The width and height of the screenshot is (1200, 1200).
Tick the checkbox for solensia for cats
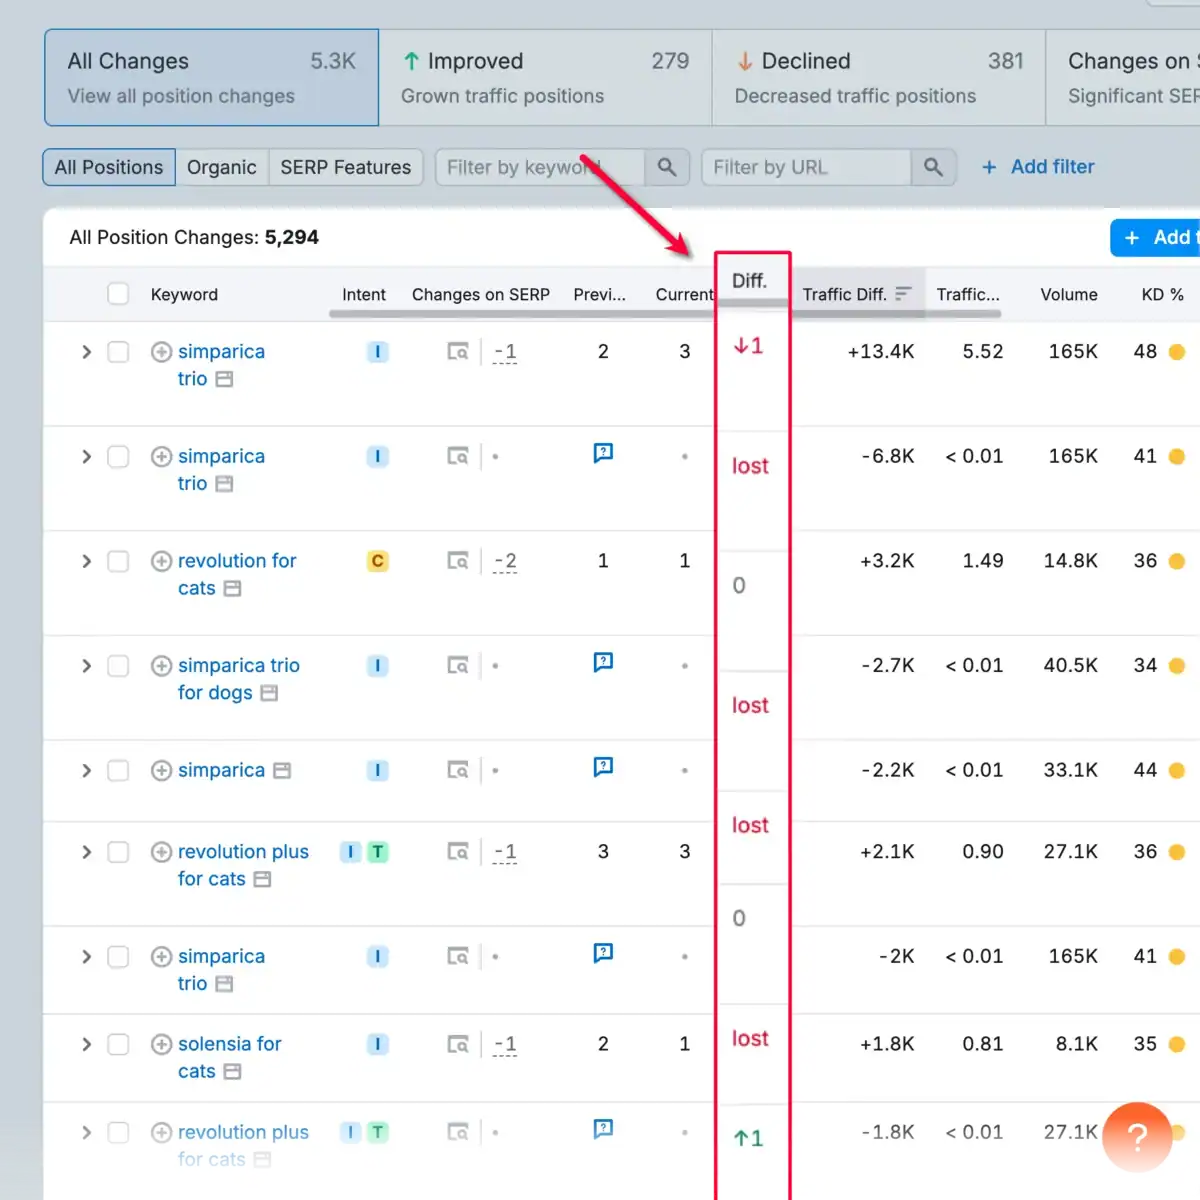[x=118, y=1043]
